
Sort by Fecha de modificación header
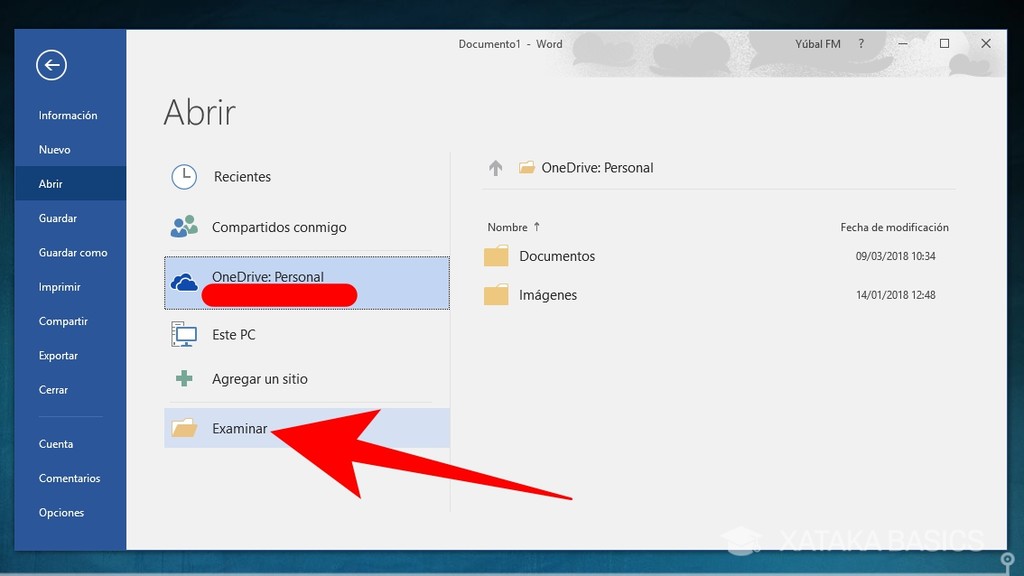[x=894, y=227]
